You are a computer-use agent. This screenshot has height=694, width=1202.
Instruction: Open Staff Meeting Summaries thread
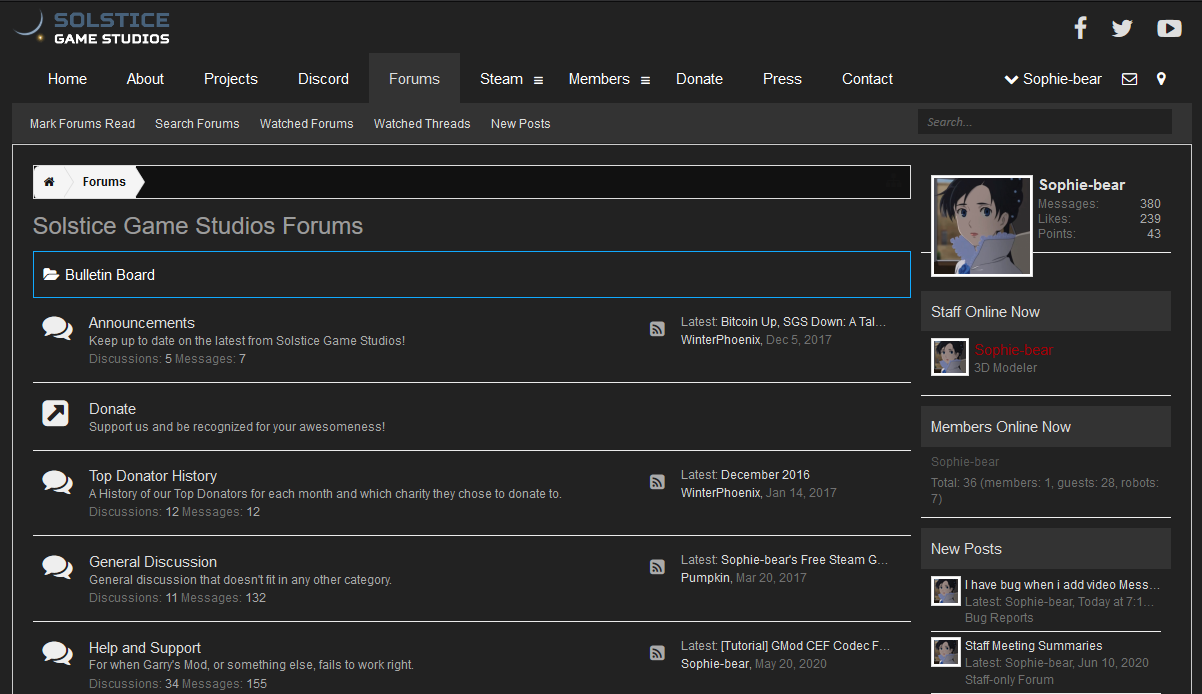point(1034,646)
